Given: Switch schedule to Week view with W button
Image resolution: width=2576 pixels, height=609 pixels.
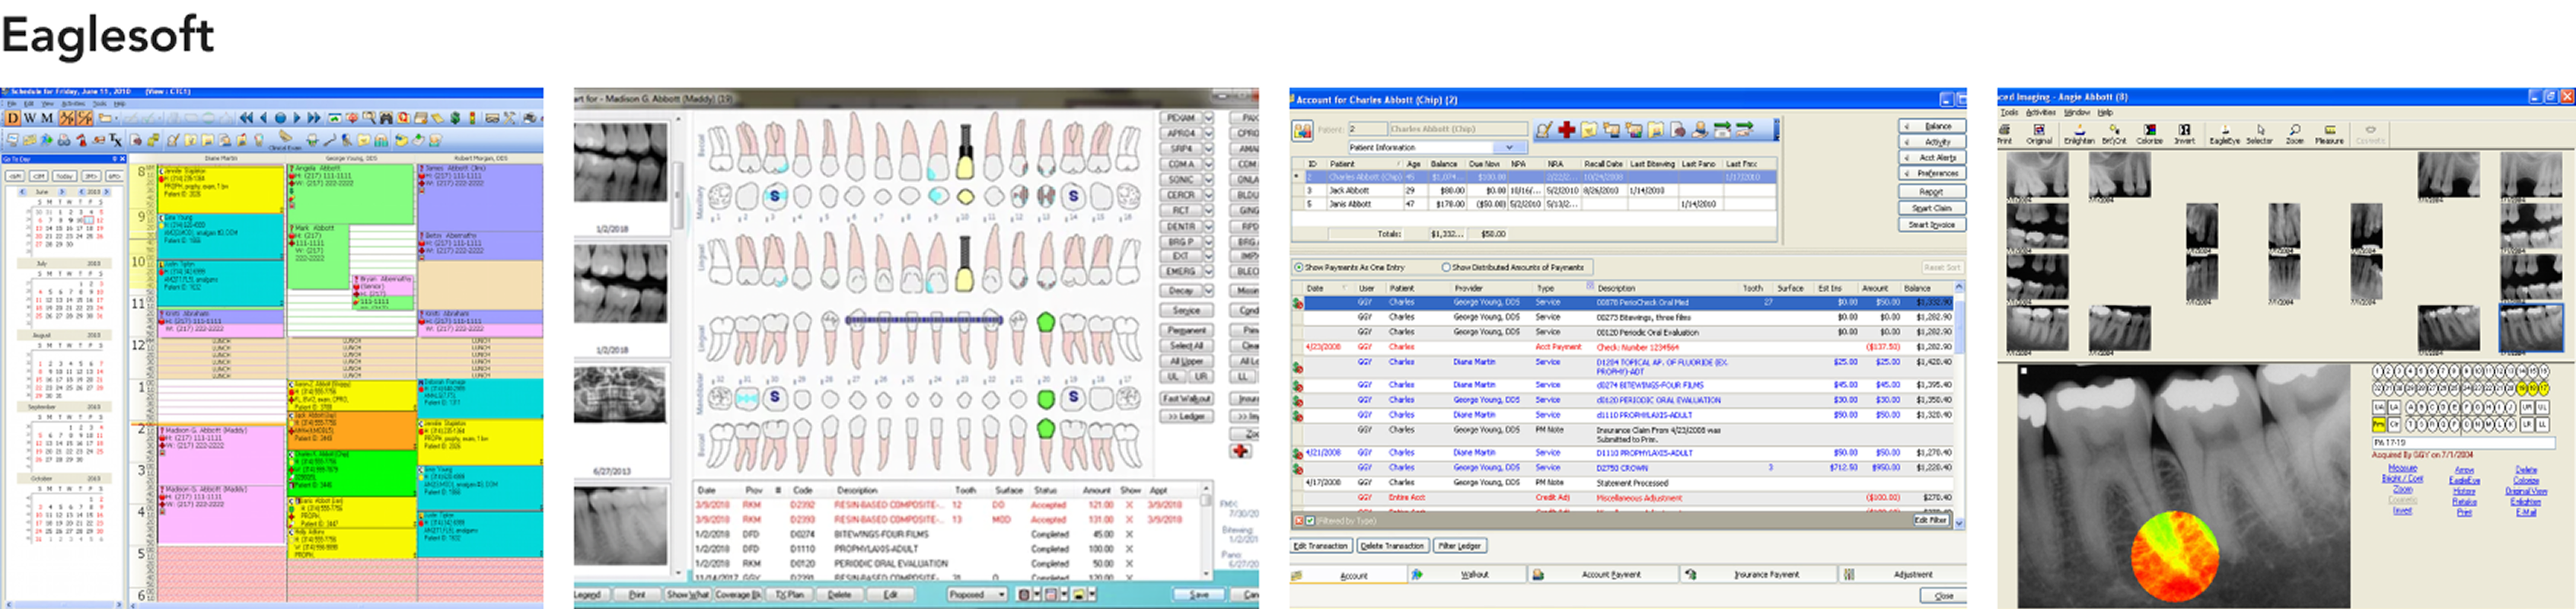Looking at the screenshot, I should [x=29, y=118].
